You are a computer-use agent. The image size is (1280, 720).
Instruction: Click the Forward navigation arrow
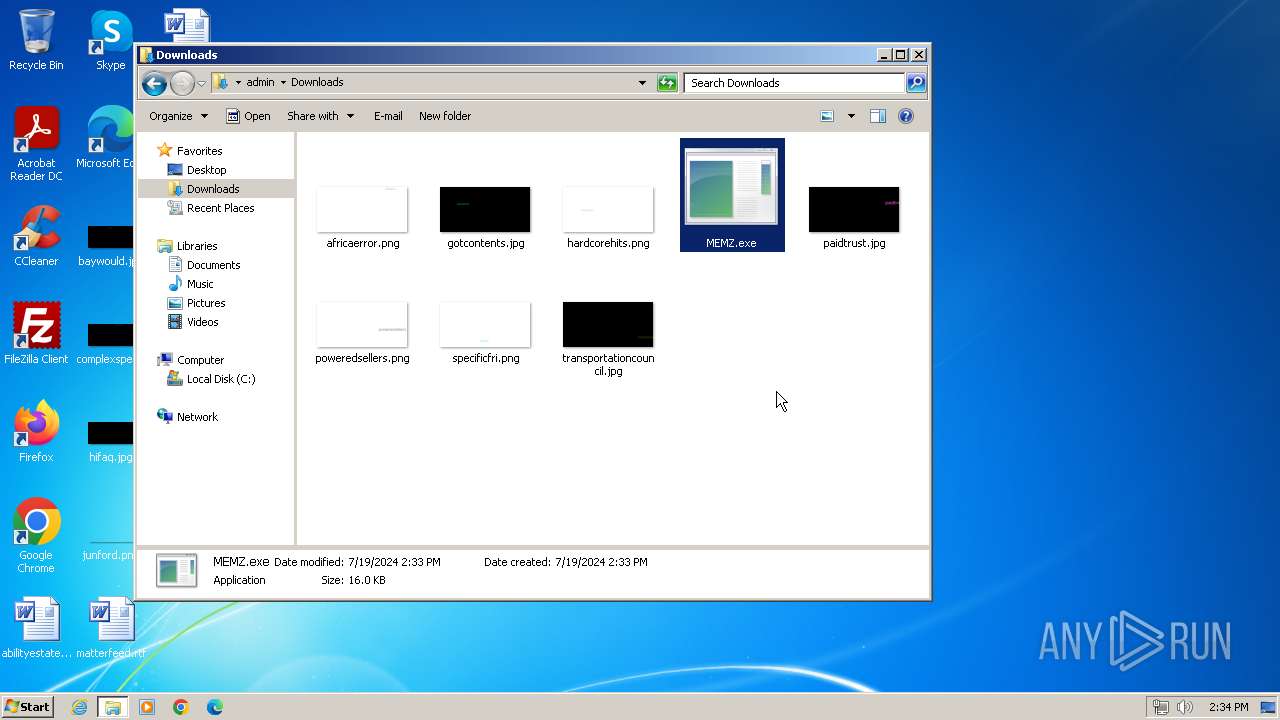182,83
